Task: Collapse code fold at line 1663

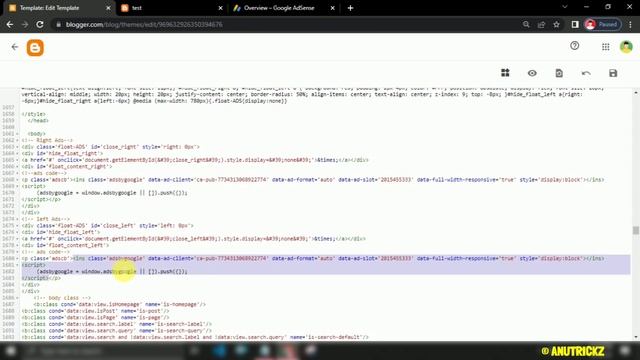Action: [18, 147]
